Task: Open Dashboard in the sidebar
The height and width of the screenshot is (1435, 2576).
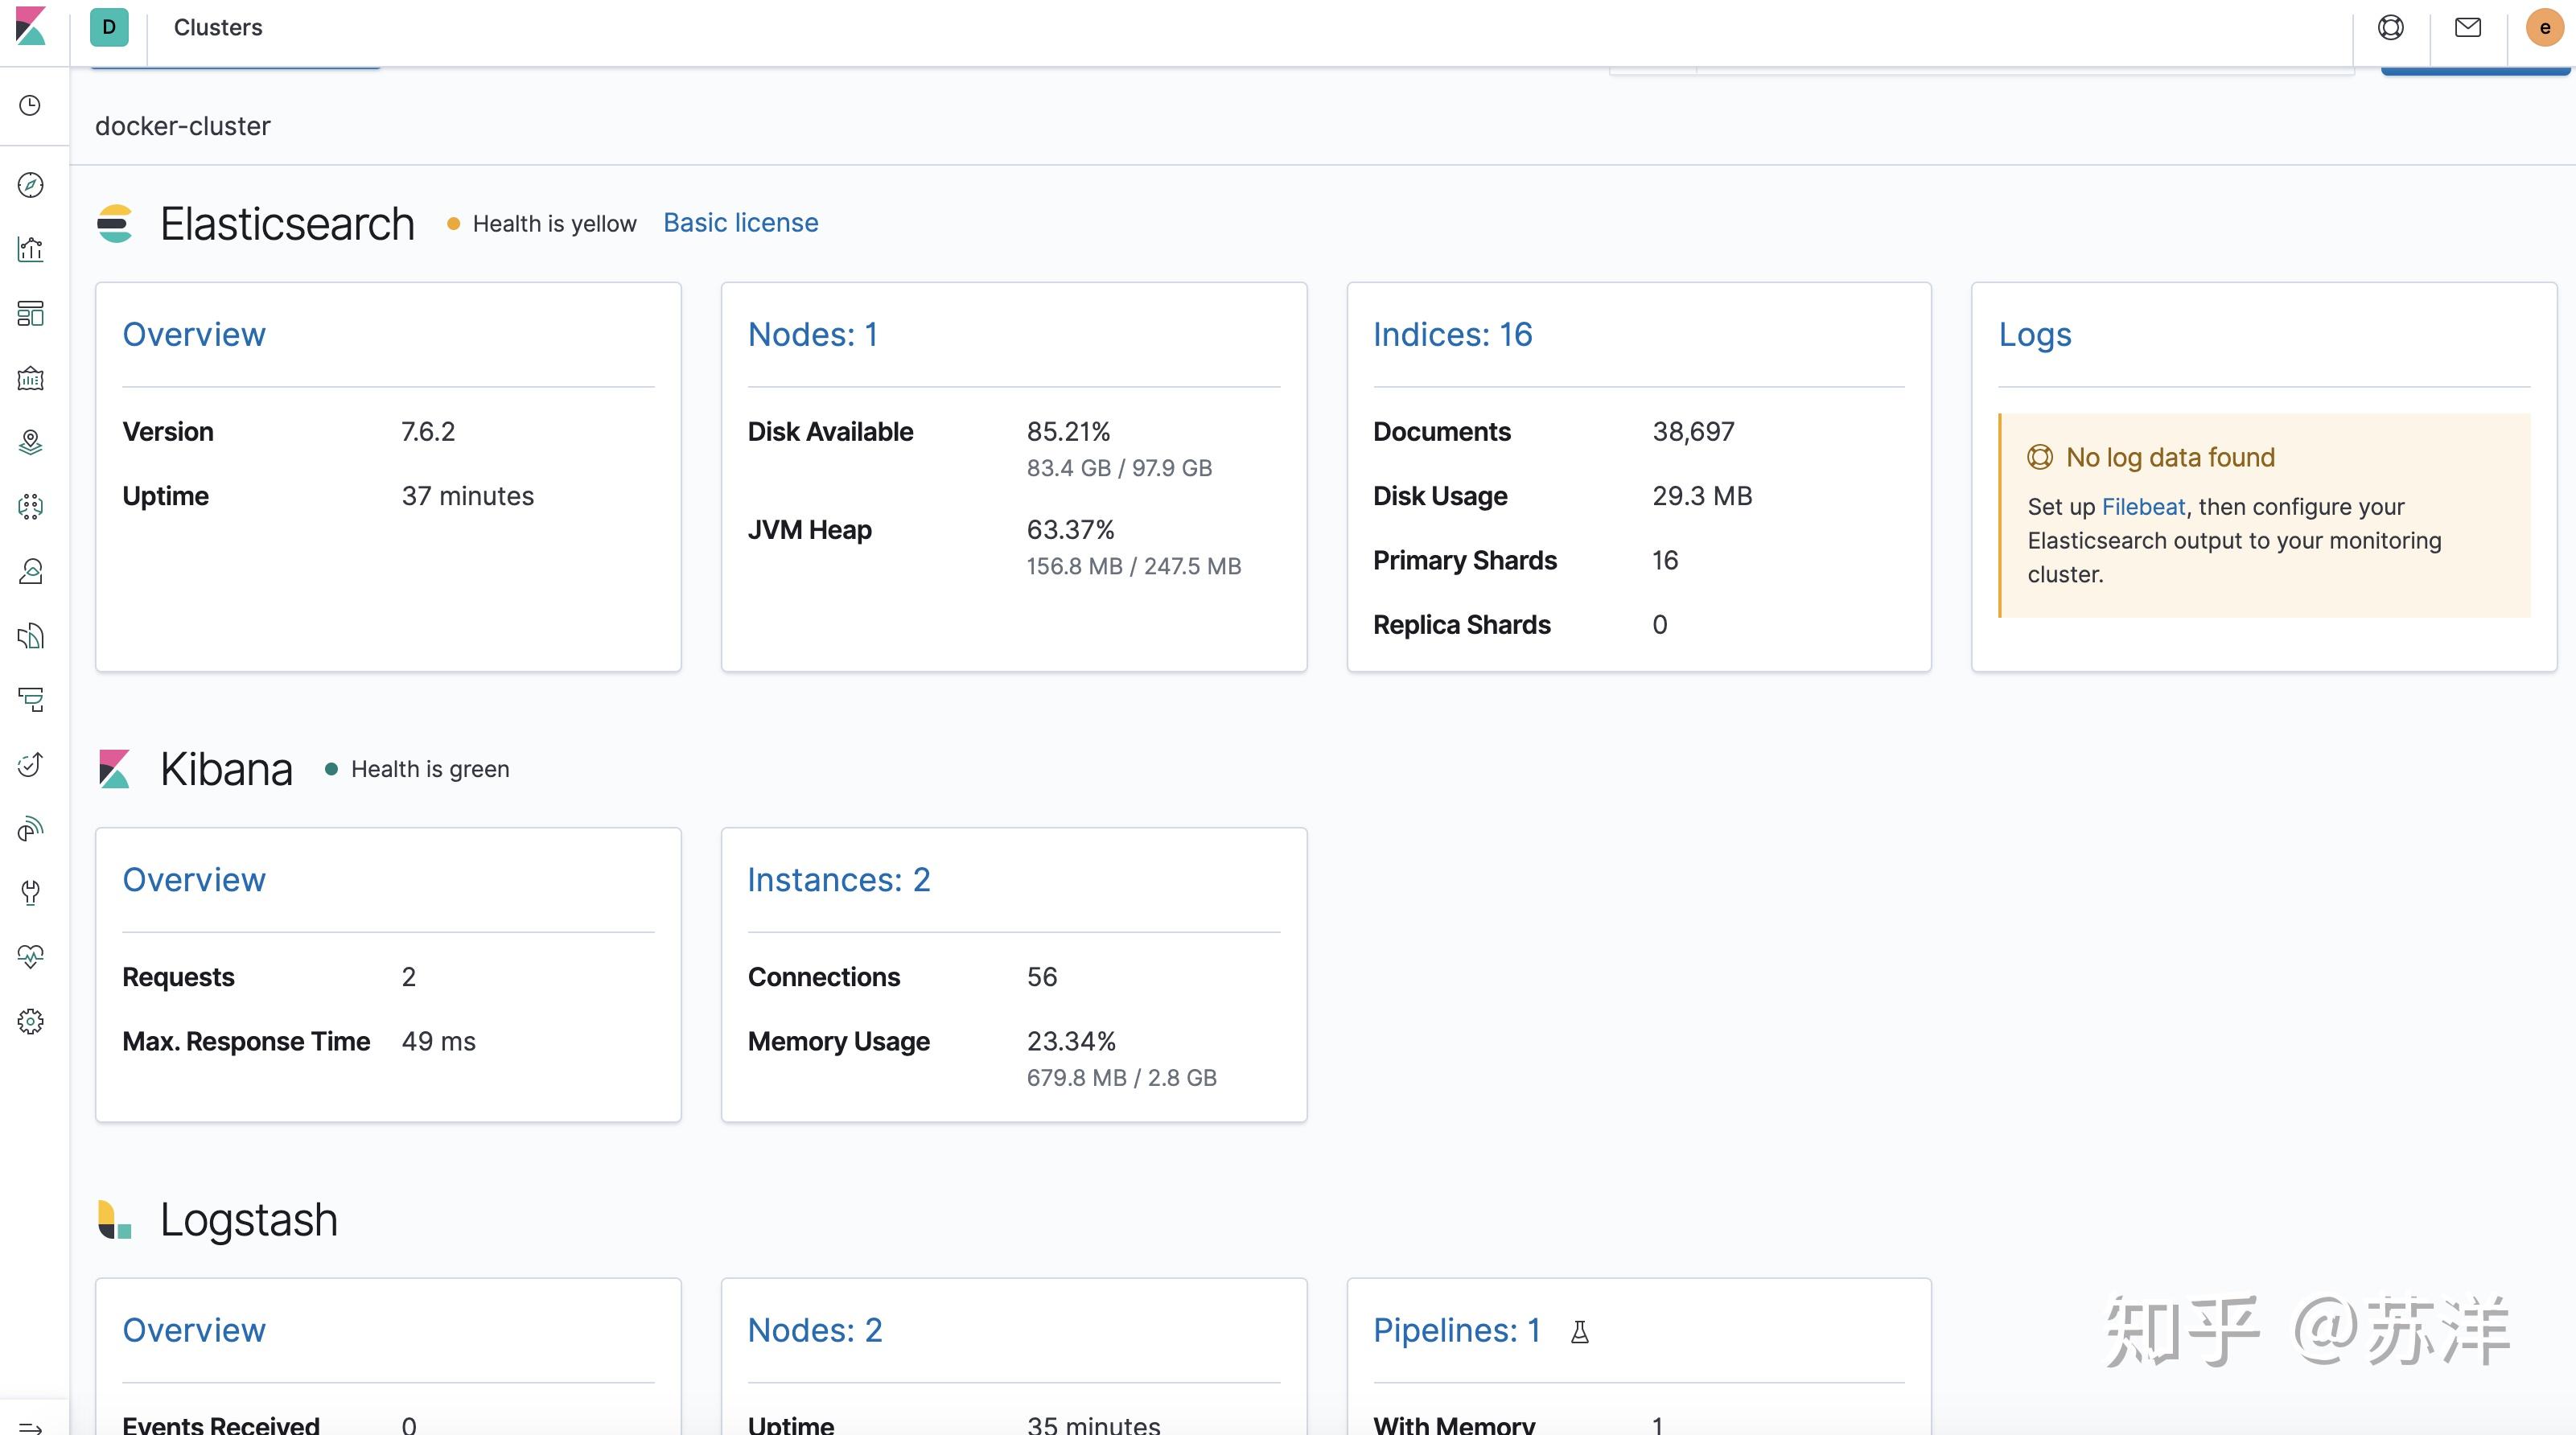Action: (31, 314)
